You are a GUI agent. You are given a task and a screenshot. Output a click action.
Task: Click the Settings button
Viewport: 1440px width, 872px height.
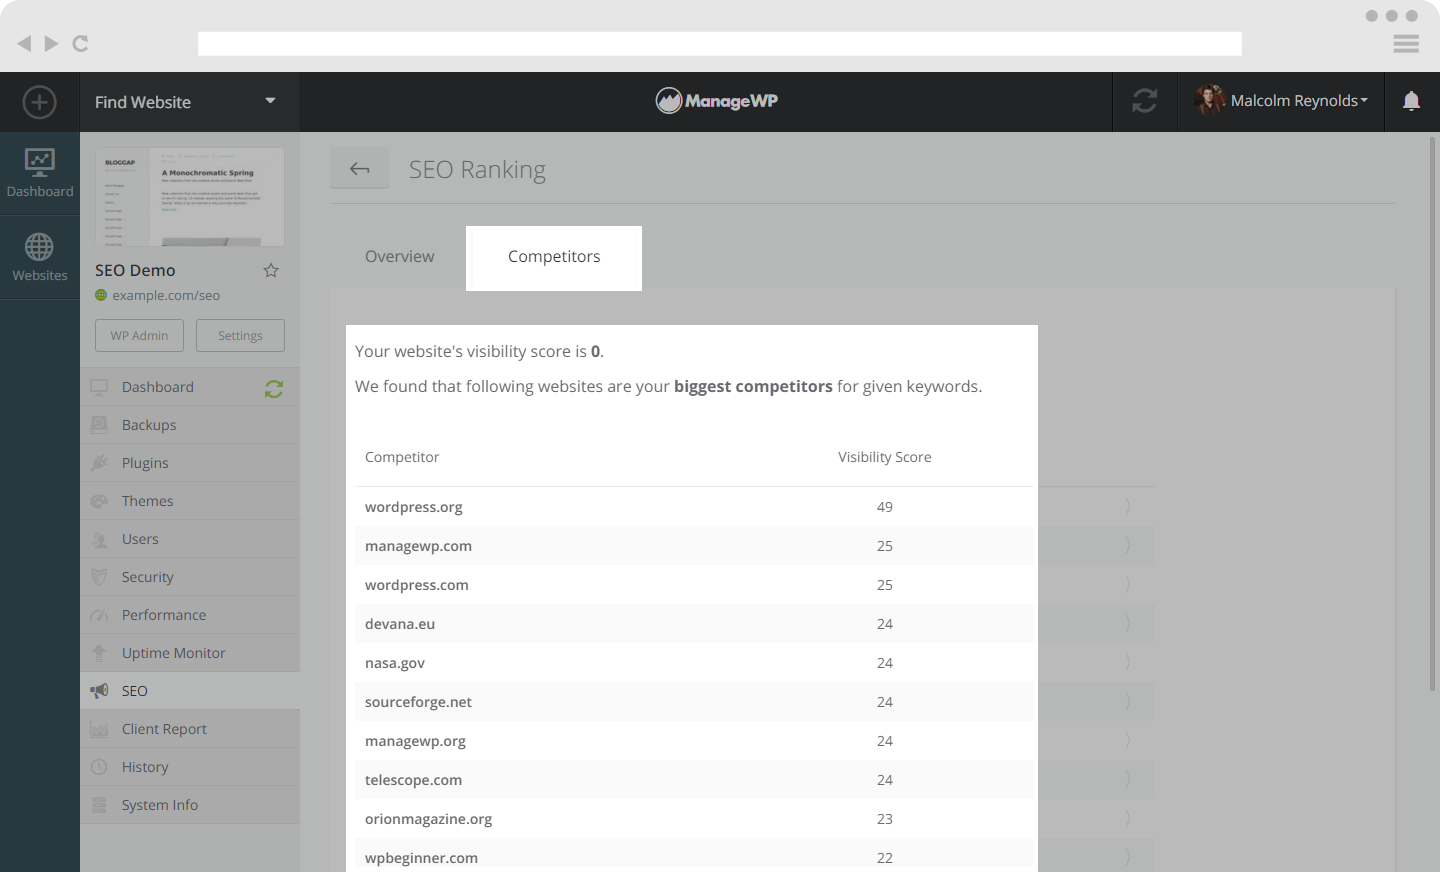point(240,335)
